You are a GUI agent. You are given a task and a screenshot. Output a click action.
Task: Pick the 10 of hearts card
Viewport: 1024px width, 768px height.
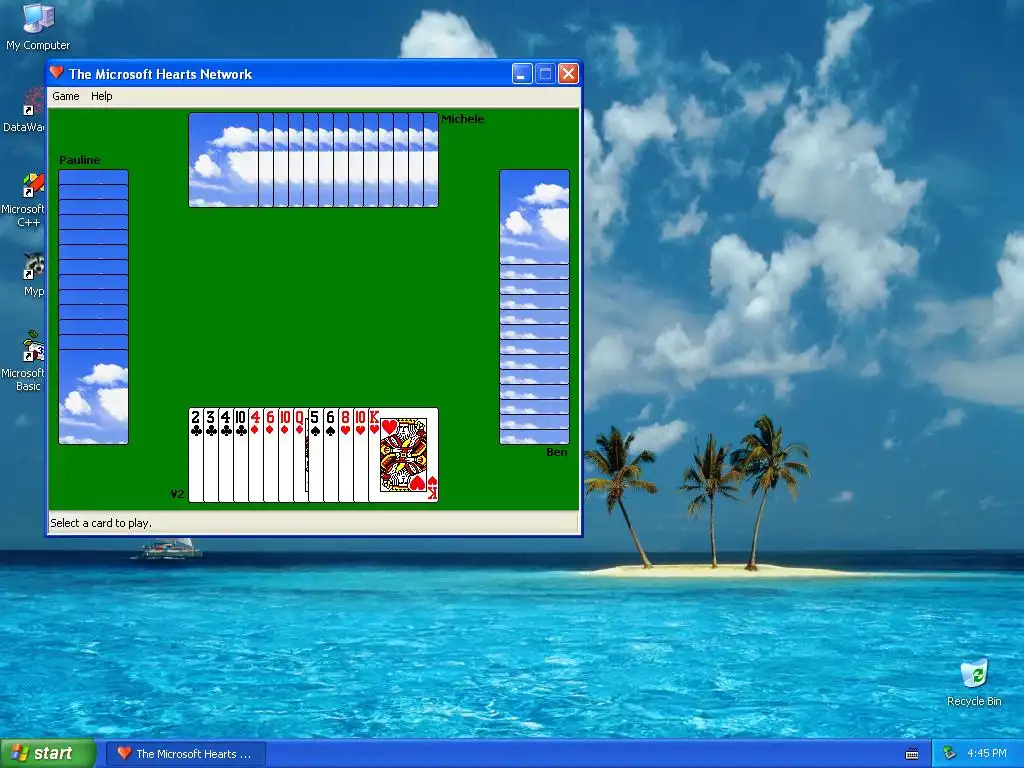[360, 455]
